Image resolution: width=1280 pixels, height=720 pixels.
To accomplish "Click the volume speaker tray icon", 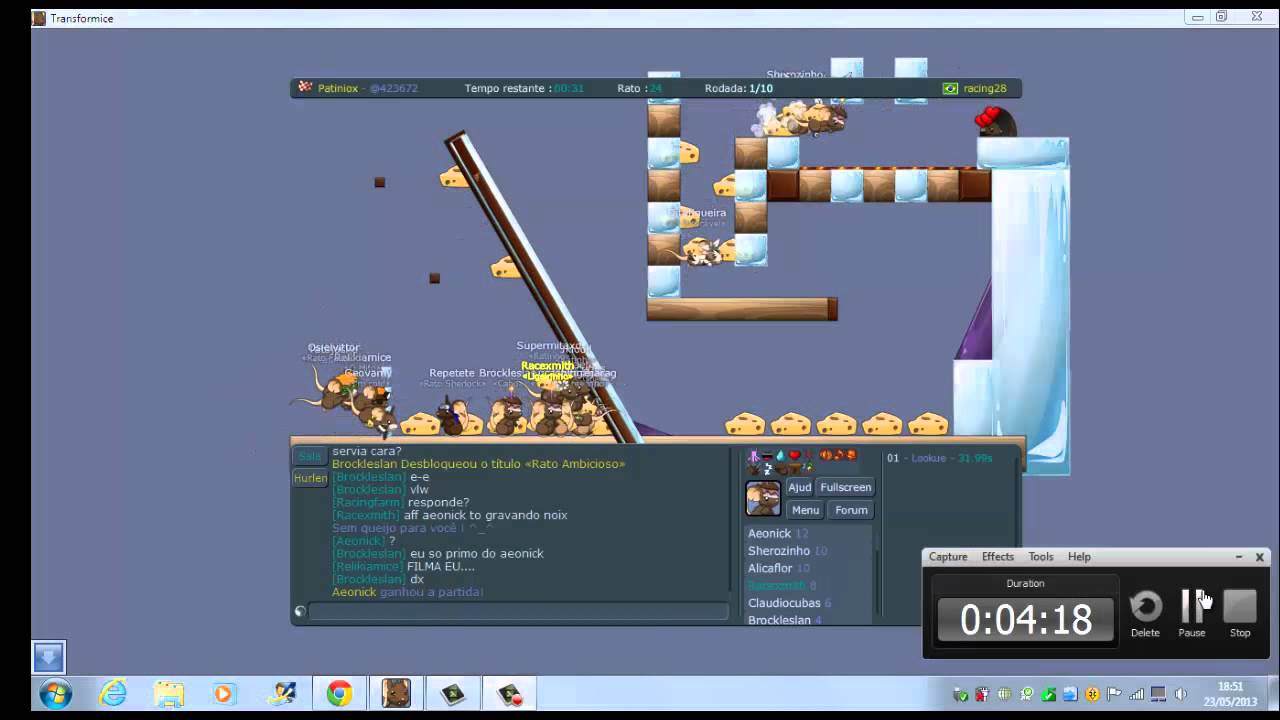I will (1181, 694).
